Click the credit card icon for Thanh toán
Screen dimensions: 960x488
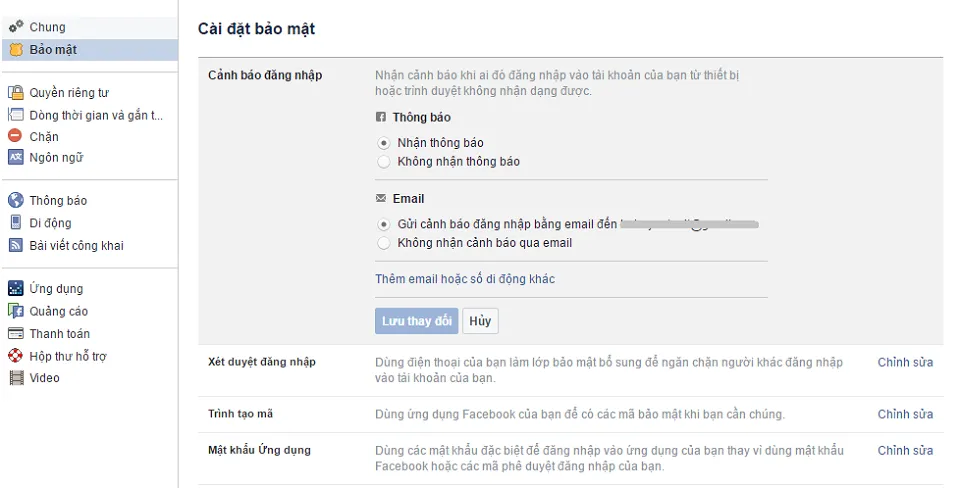[x=16, y=333]
